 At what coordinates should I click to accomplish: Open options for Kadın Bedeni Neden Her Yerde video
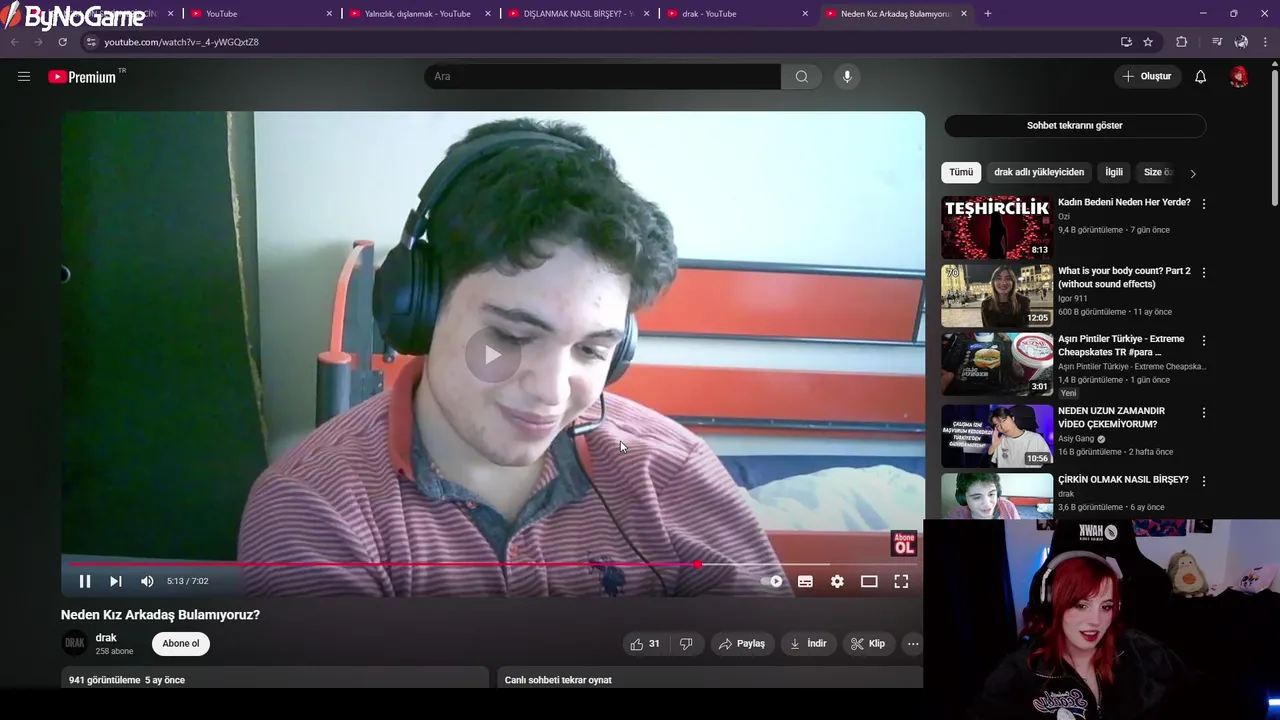click(1204, 204)
